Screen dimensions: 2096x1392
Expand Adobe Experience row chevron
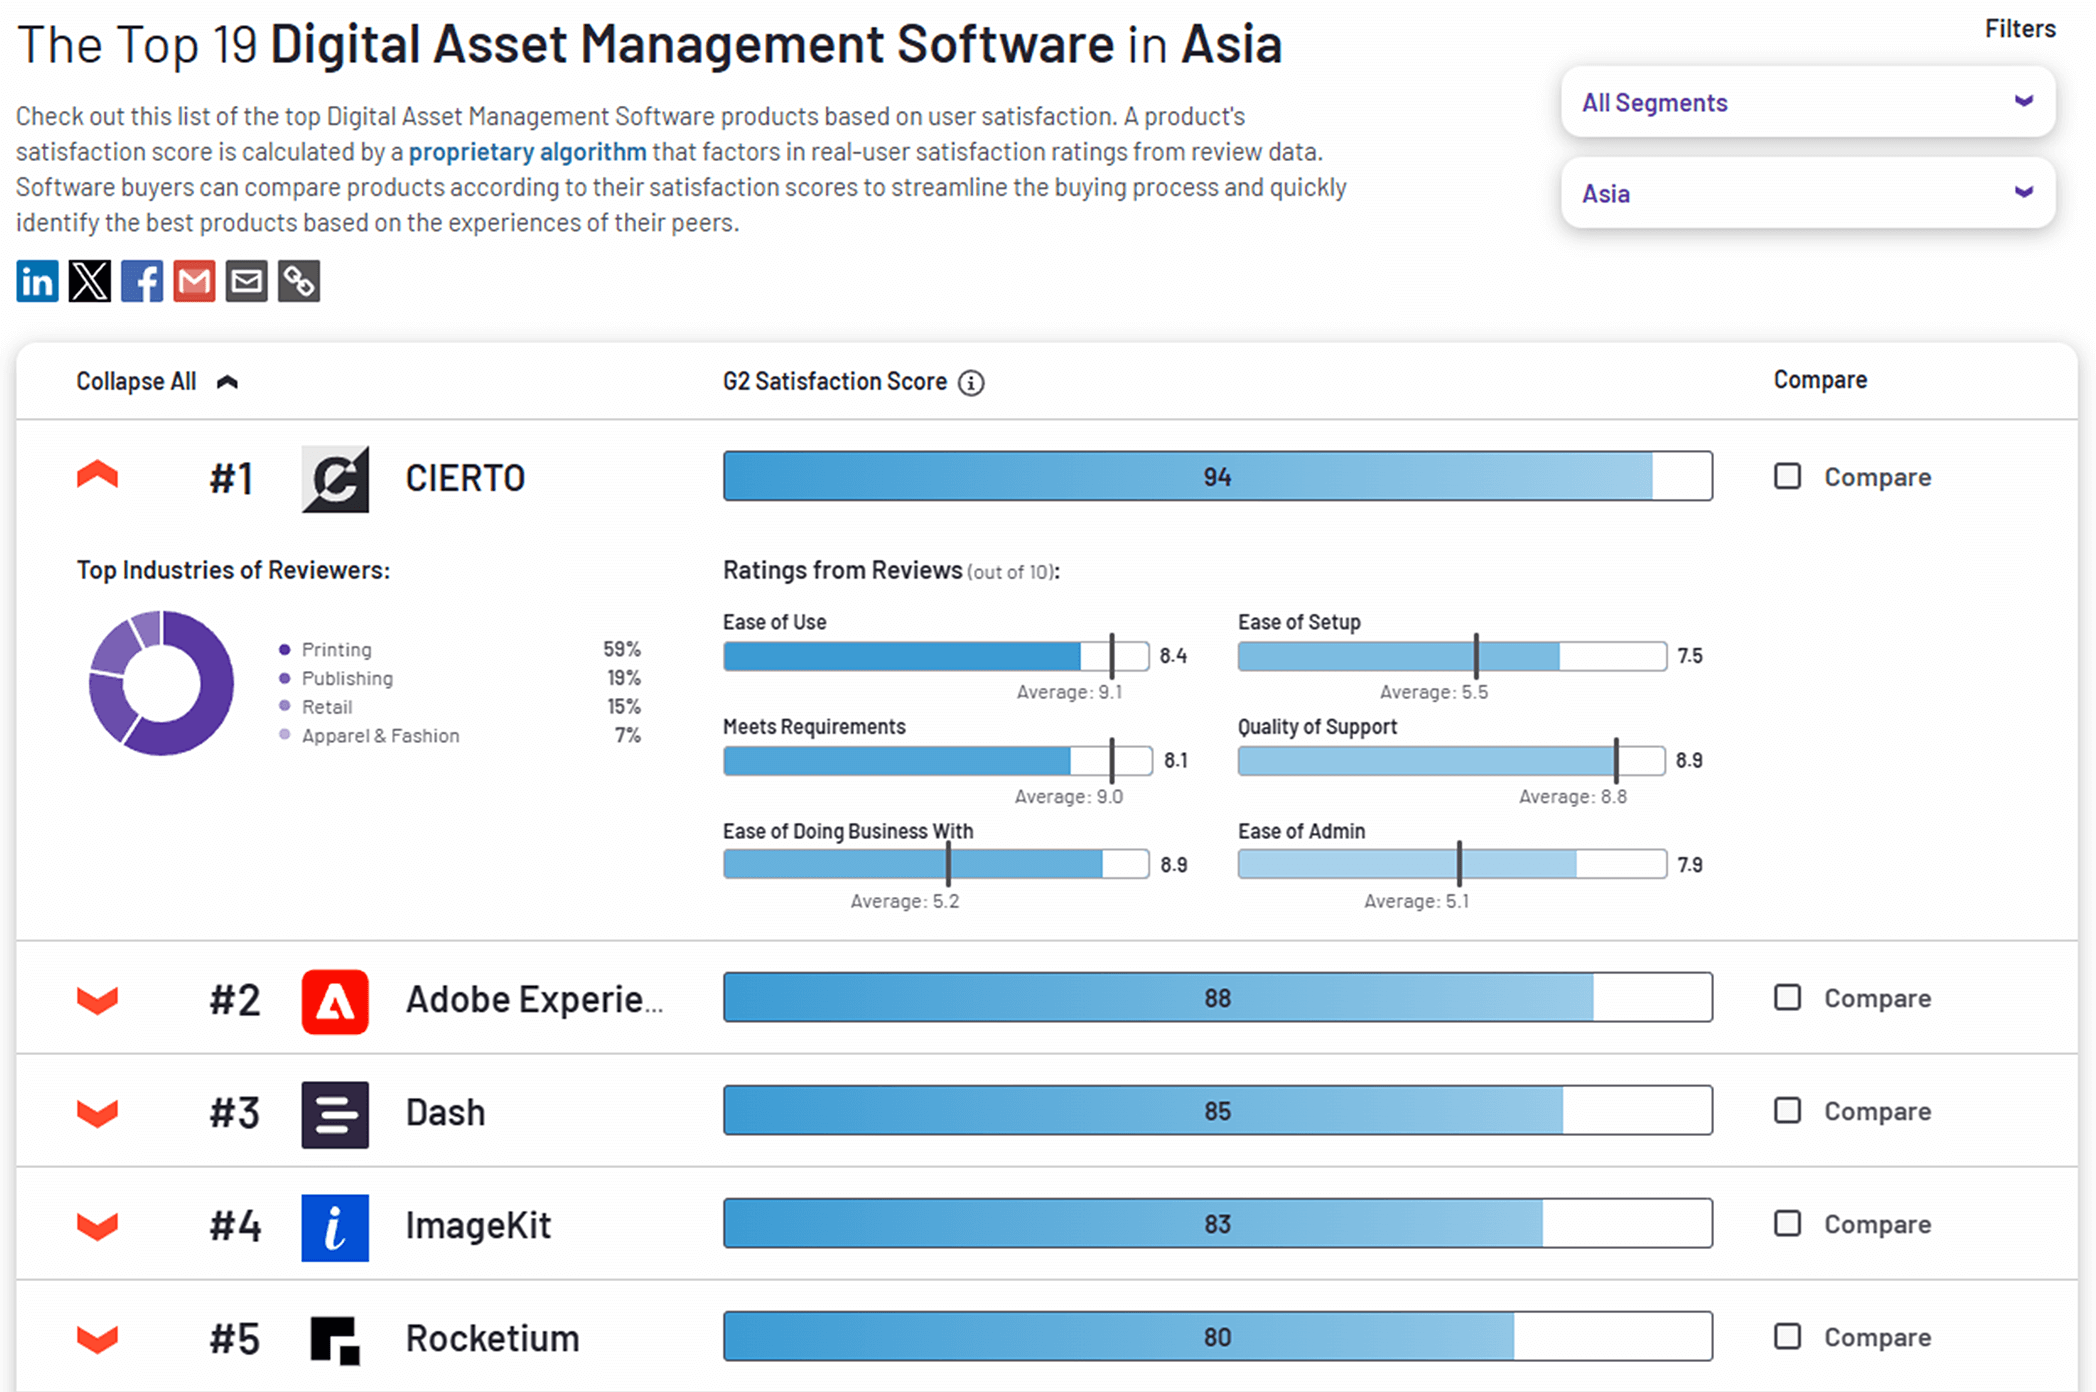pyautogui.click(x=97, y=999)
